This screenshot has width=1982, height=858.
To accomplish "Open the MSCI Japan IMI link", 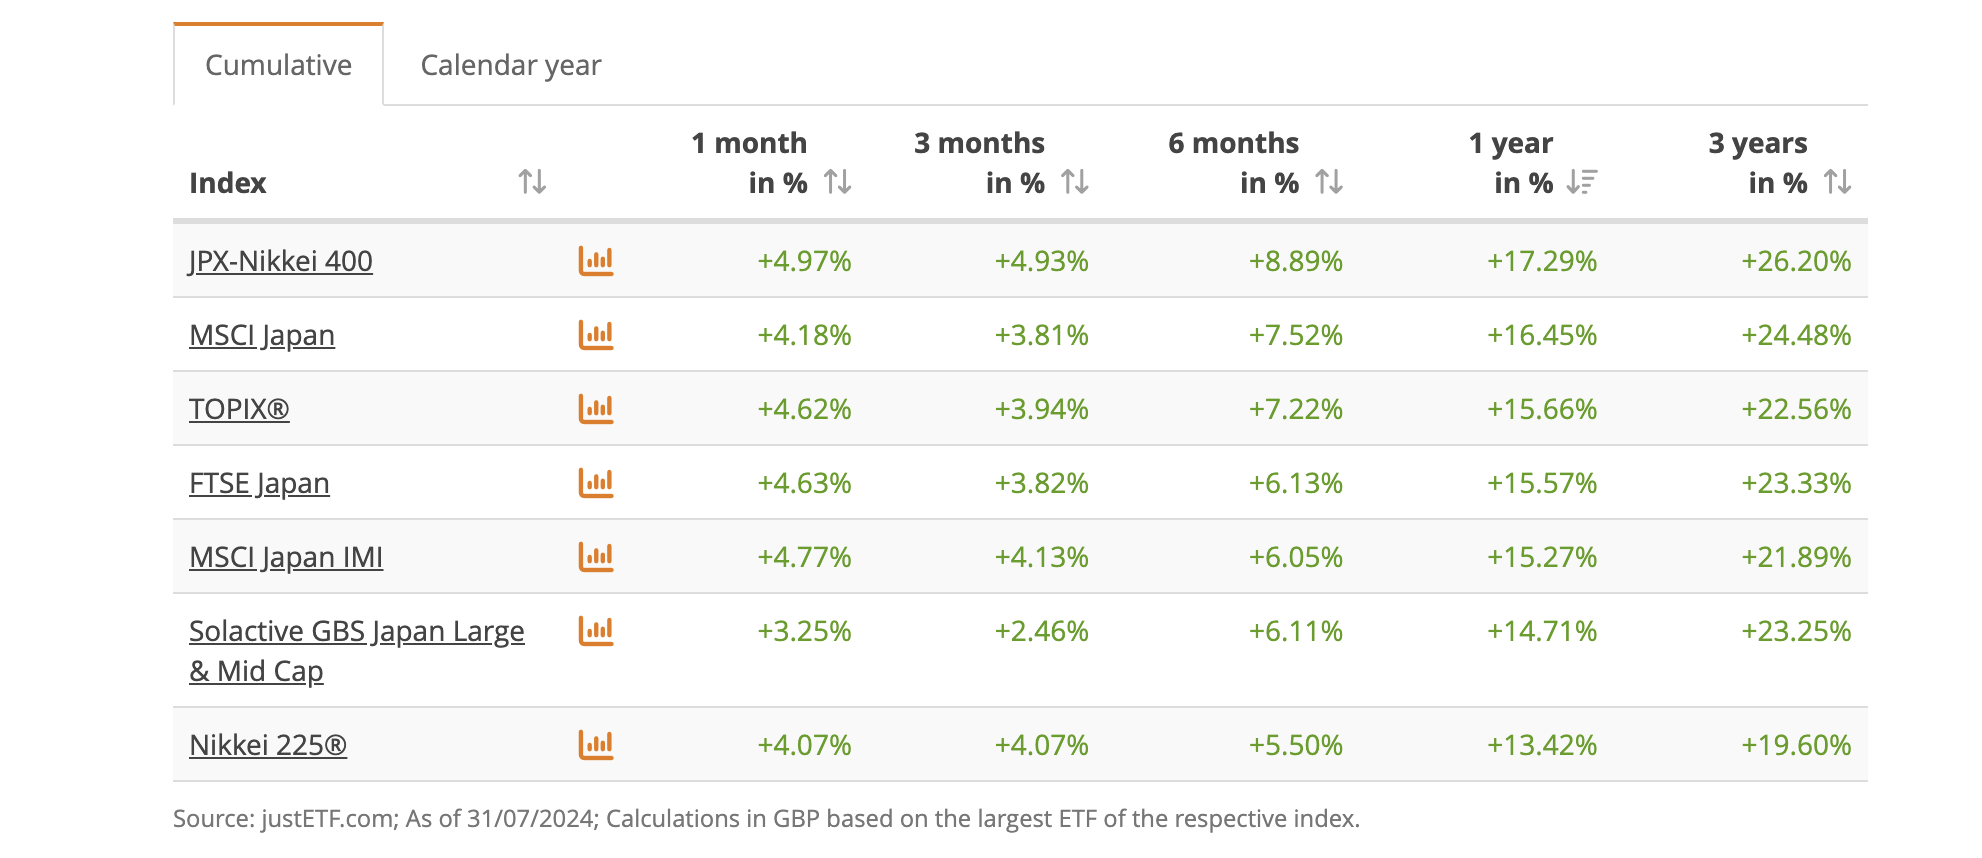I will pos(286,557).
